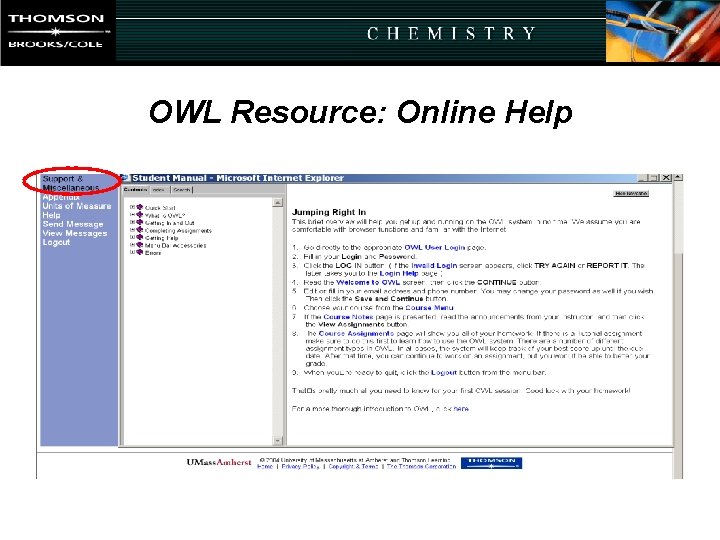
Task: Follow the Course Menu link
Action: pyautogui.click(x=429, y=308)
